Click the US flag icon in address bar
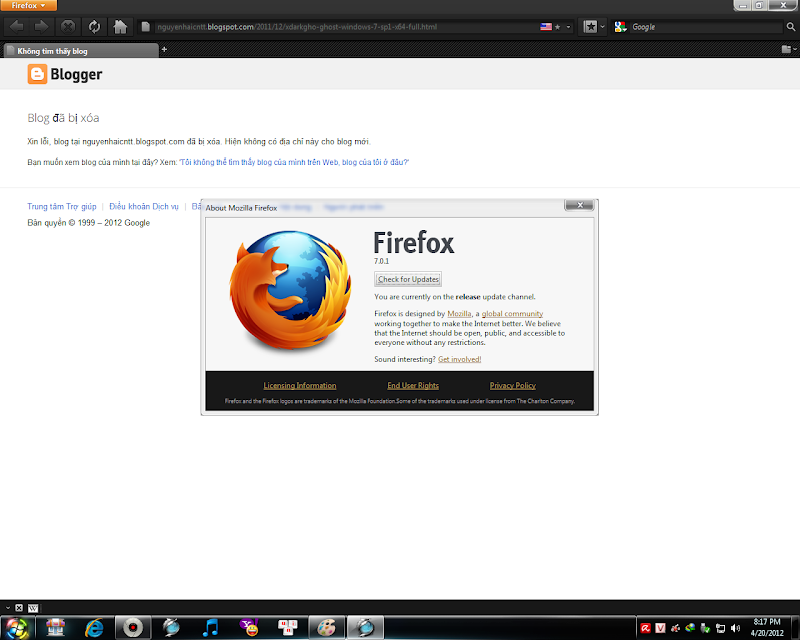This screenshot has height=640, width=800. (x=546, y=27)
